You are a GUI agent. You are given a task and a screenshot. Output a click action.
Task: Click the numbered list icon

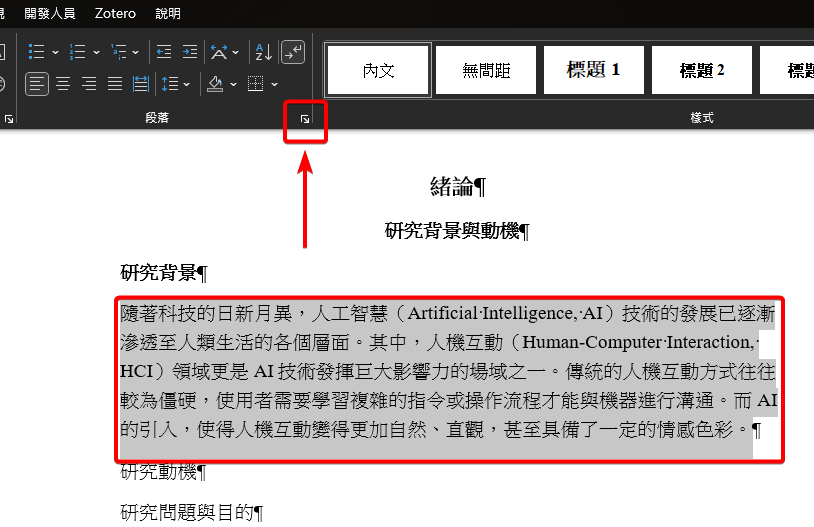(78, 52)
